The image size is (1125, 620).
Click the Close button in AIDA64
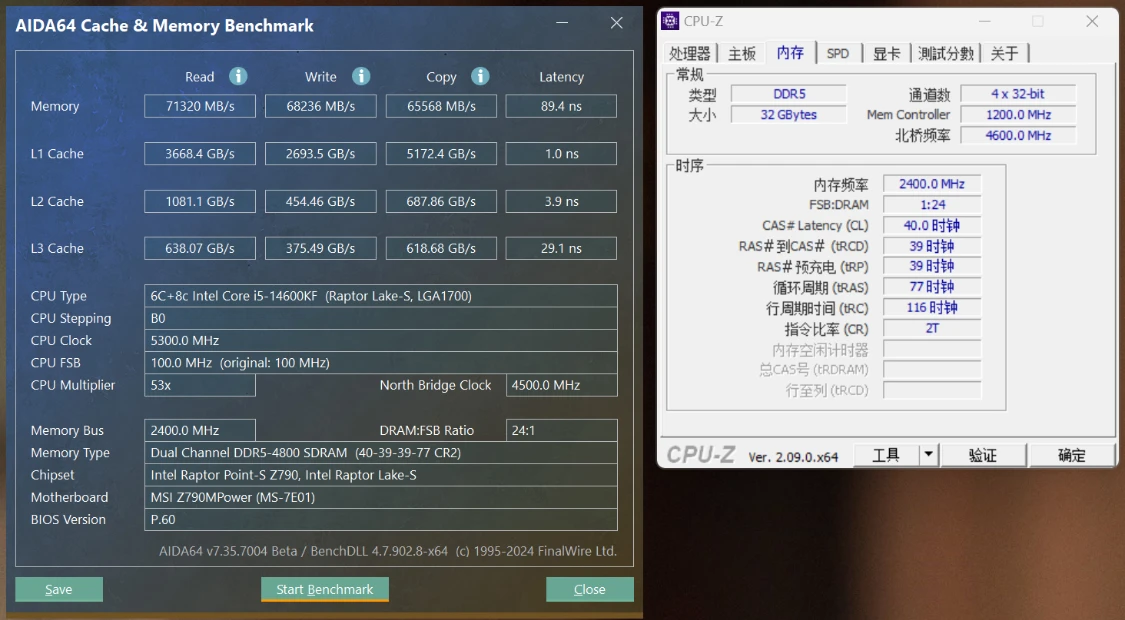click(590, 589)
